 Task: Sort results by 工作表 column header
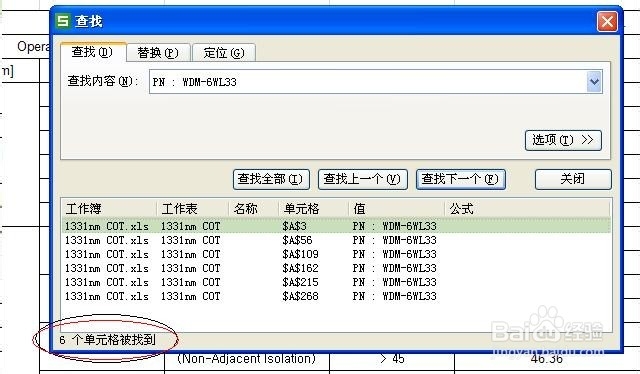coord(192,209)
